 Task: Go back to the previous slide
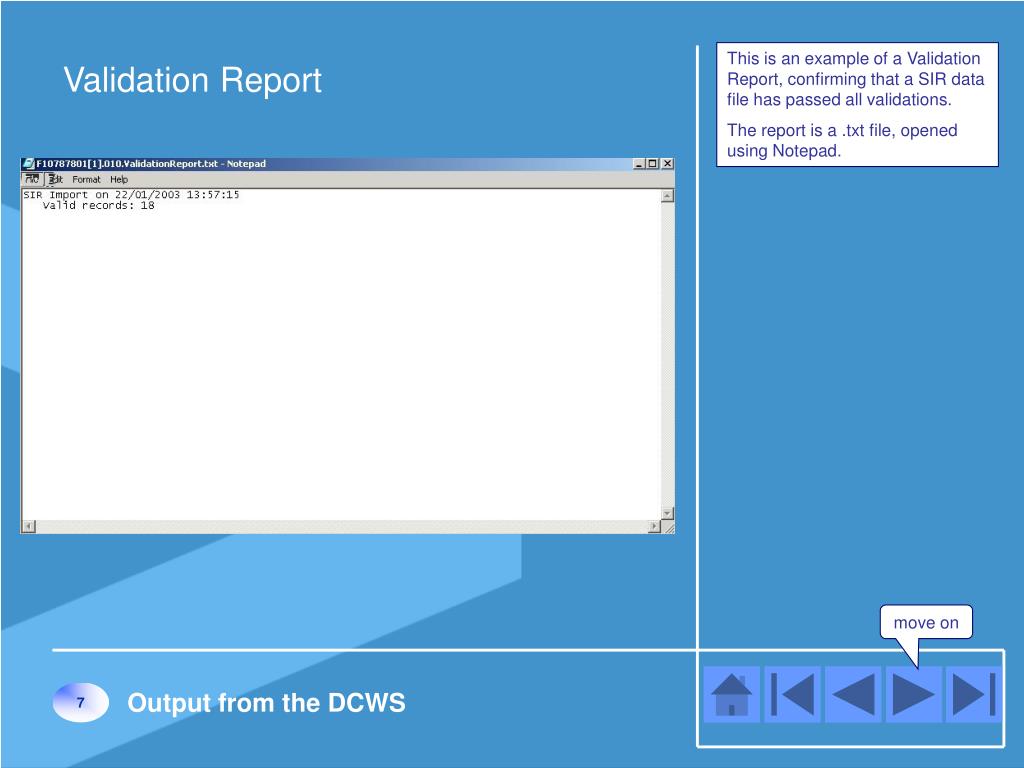[853, 694]
